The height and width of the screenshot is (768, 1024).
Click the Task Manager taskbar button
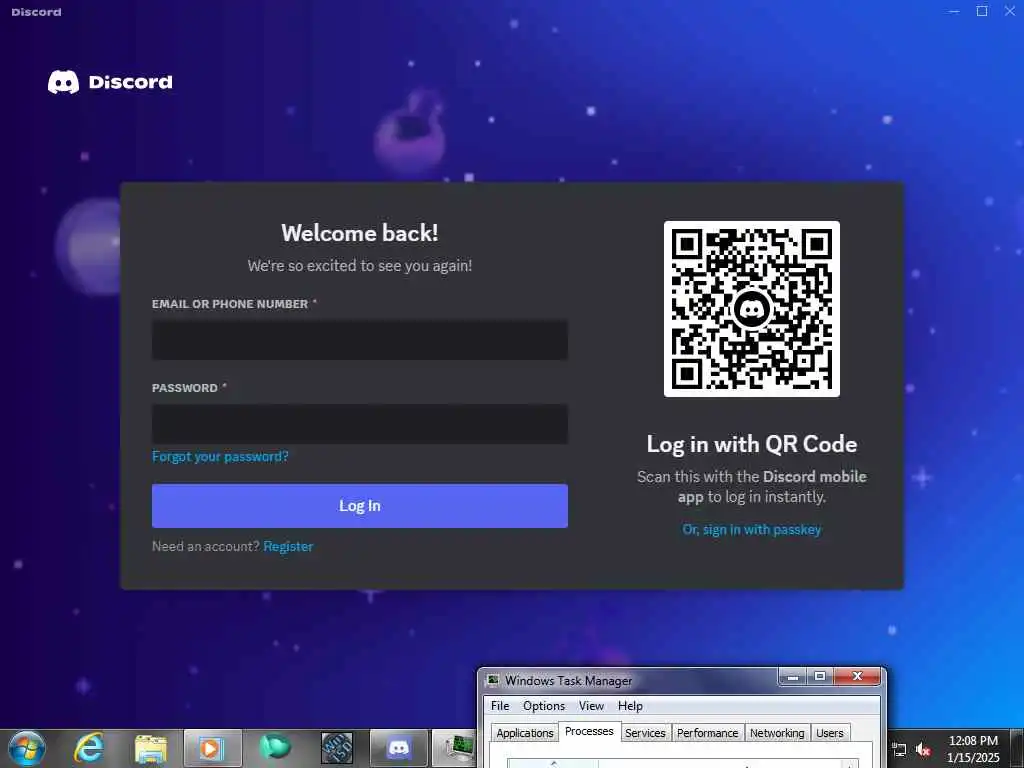click(455, 748)
